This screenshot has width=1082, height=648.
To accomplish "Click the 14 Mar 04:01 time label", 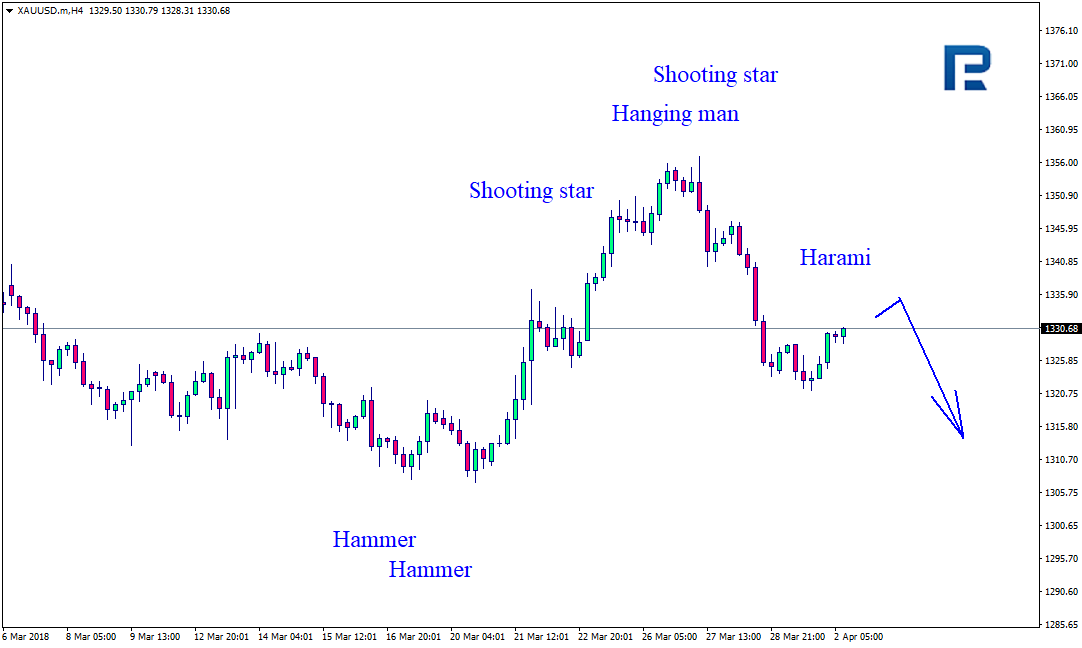I will point(285,636).
